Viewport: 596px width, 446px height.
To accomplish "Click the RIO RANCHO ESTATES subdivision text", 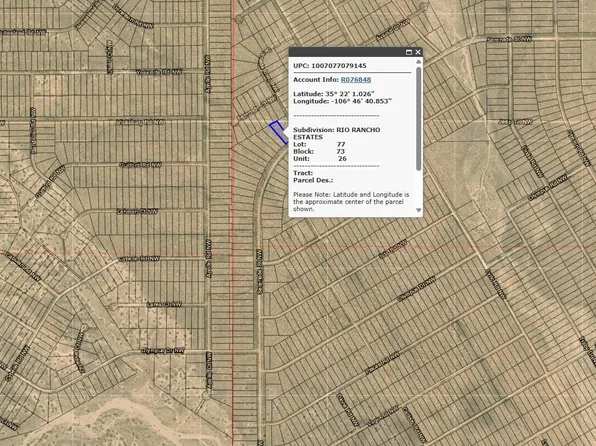I will click(336, 133).
